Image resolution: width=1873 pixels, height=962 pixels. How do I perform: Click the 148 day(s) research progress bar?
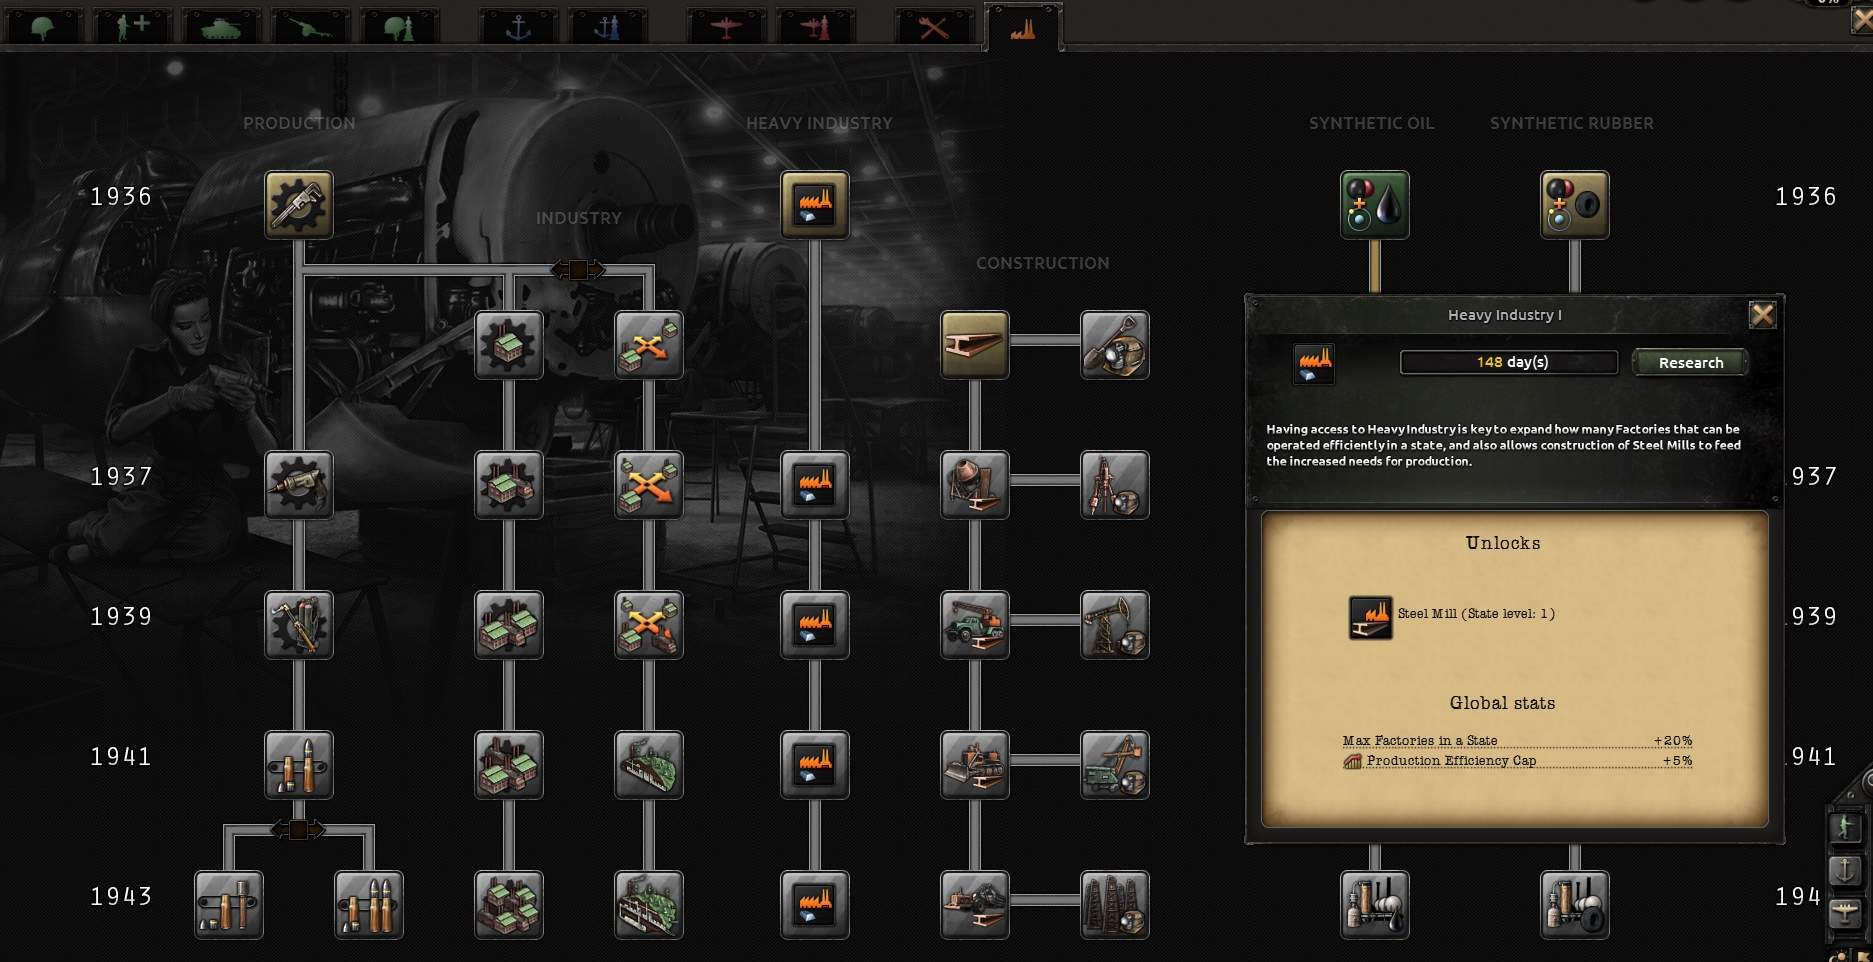click(1509, 362)
